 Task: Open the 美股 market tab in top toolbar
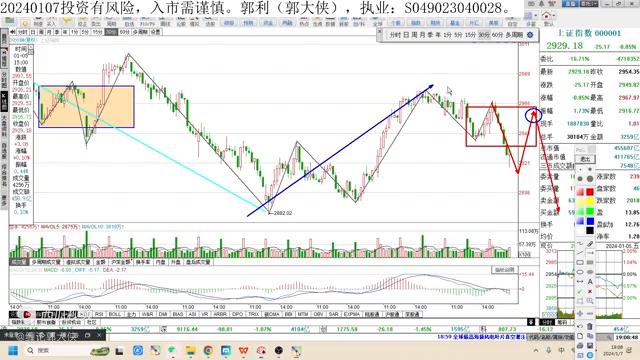[493, 23]
